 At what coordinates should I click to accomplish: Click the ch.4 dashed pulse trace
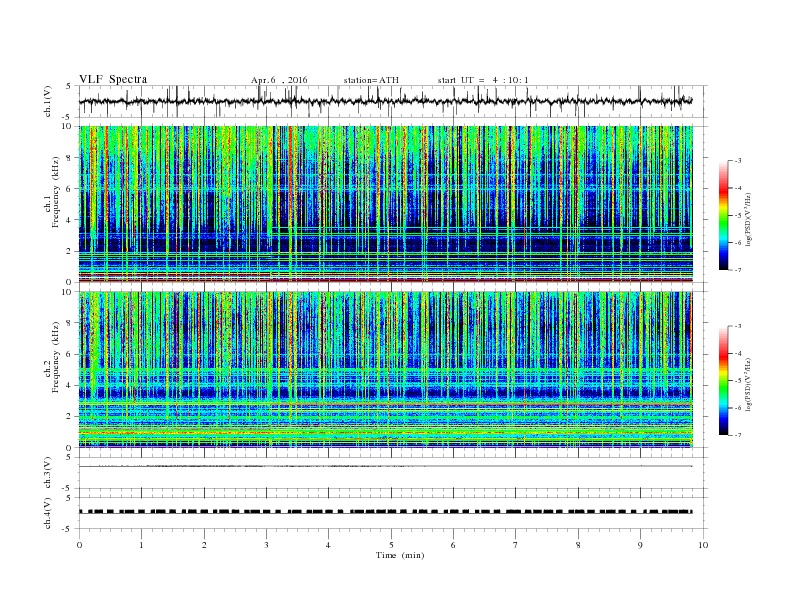point(385,512)
